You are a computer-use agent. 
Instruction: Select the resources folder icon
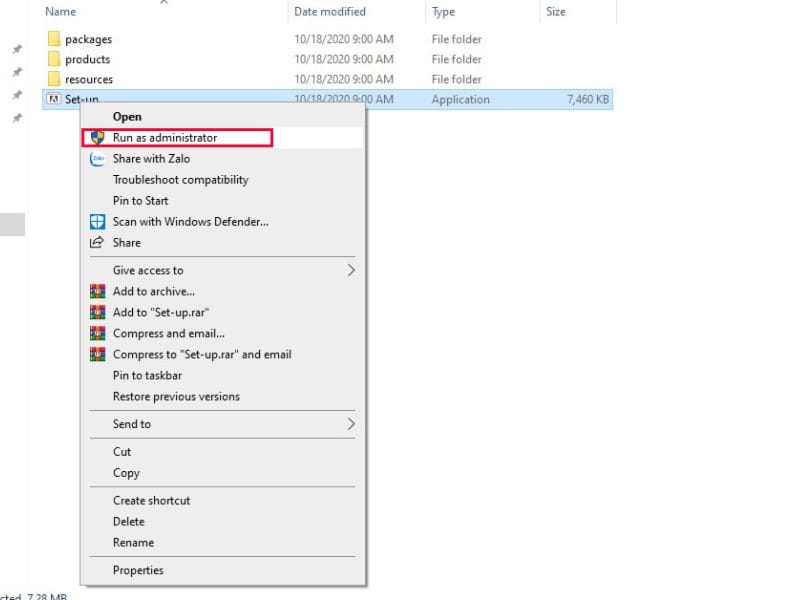click(54, 80)
